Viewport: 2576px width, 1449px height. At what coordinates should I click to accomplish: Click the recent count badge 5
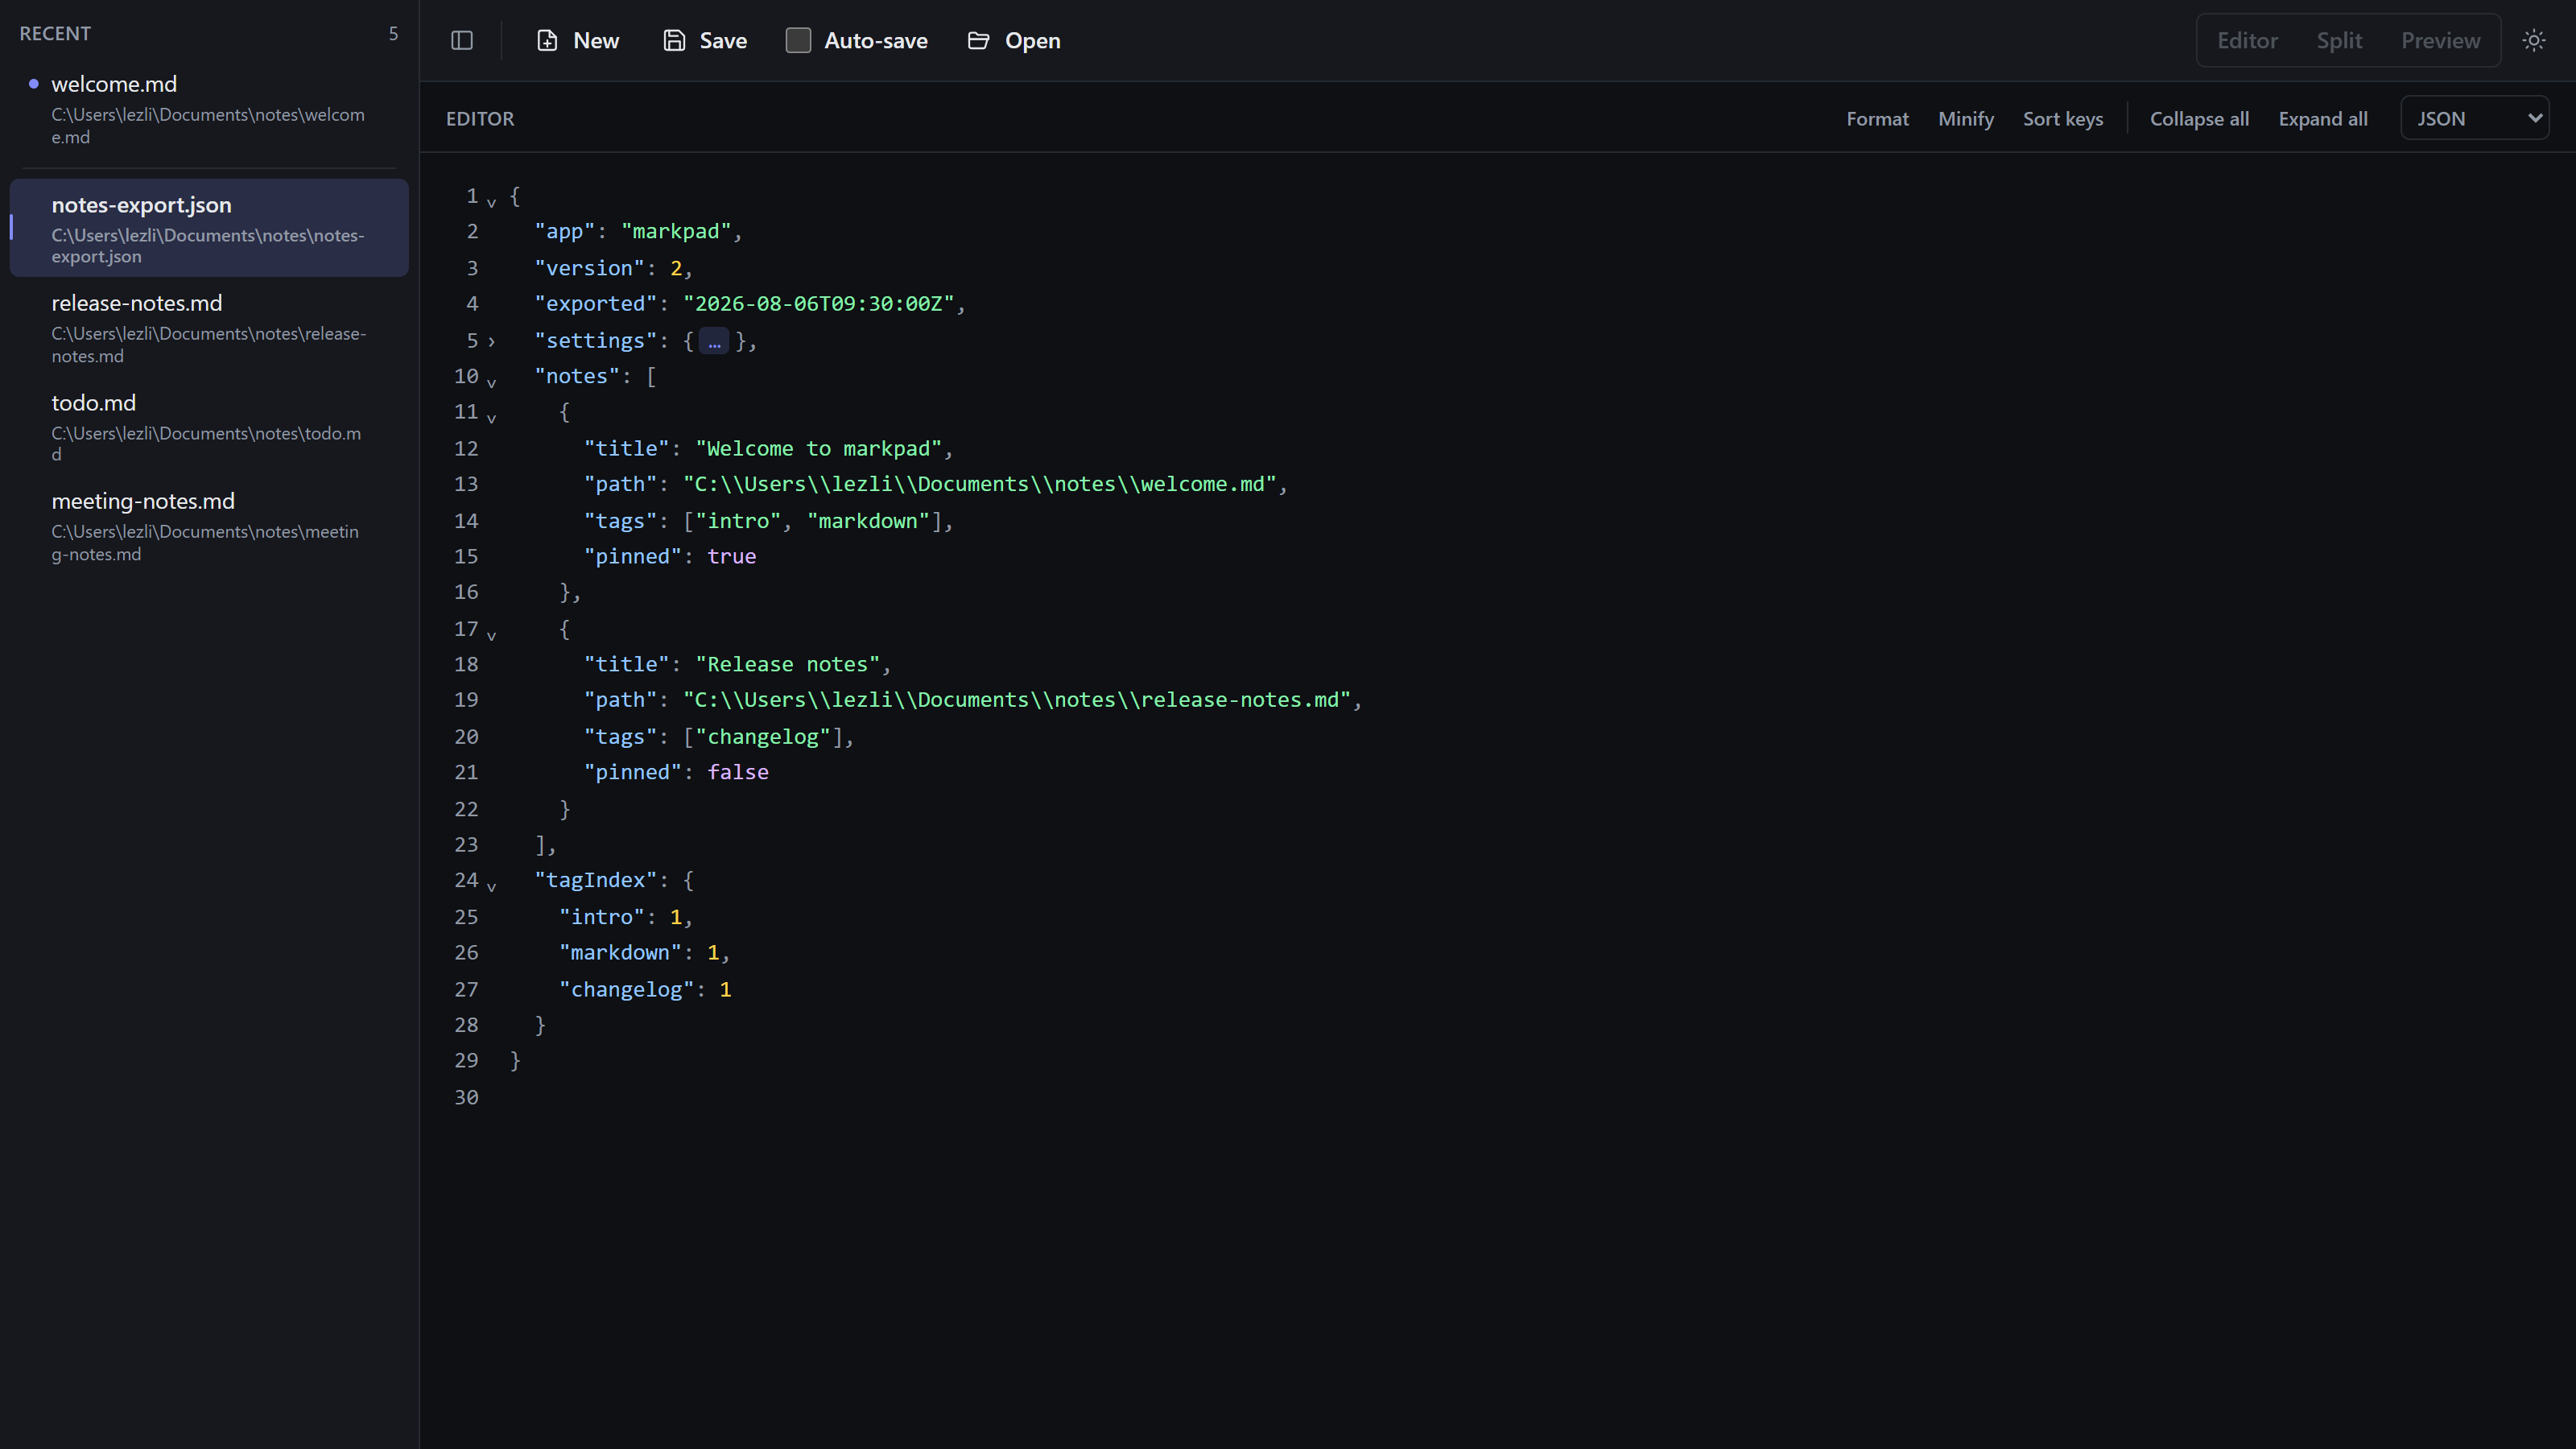point(393,34)
